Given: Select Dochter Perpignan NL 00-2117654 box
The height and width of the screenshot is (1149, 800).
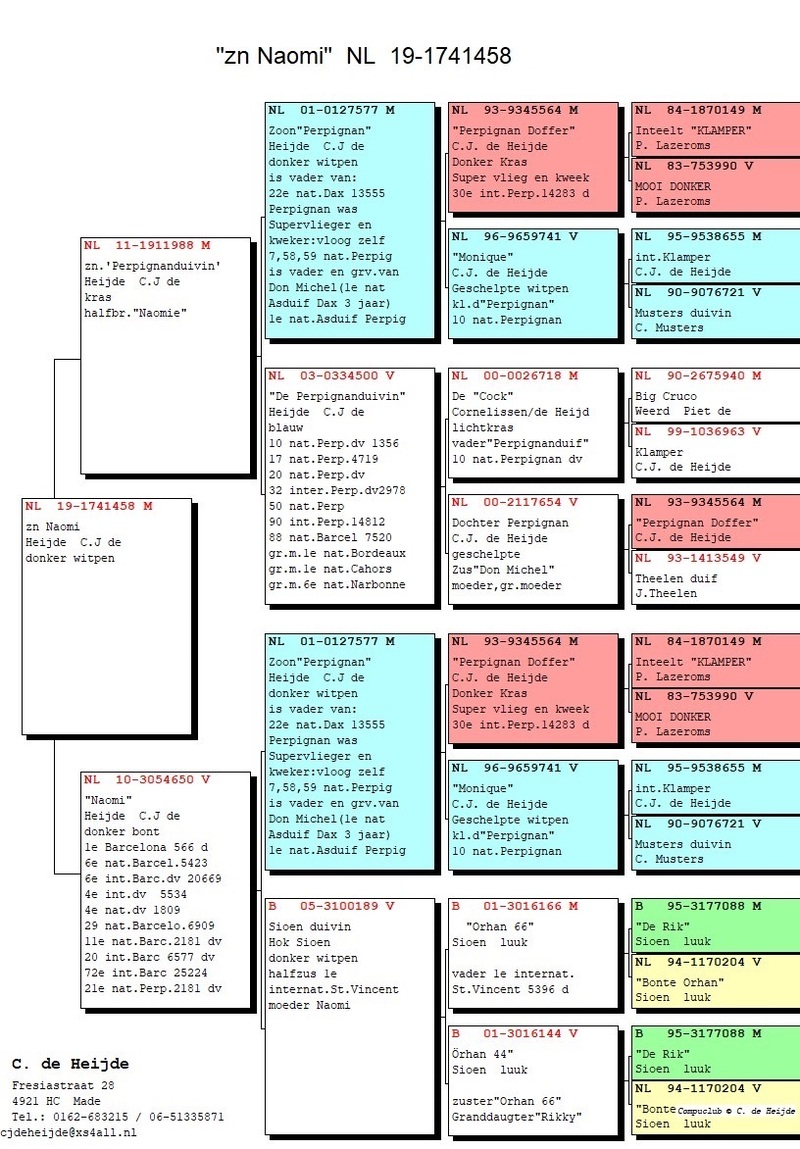Looking at the screenshot, I should [533, 548].
